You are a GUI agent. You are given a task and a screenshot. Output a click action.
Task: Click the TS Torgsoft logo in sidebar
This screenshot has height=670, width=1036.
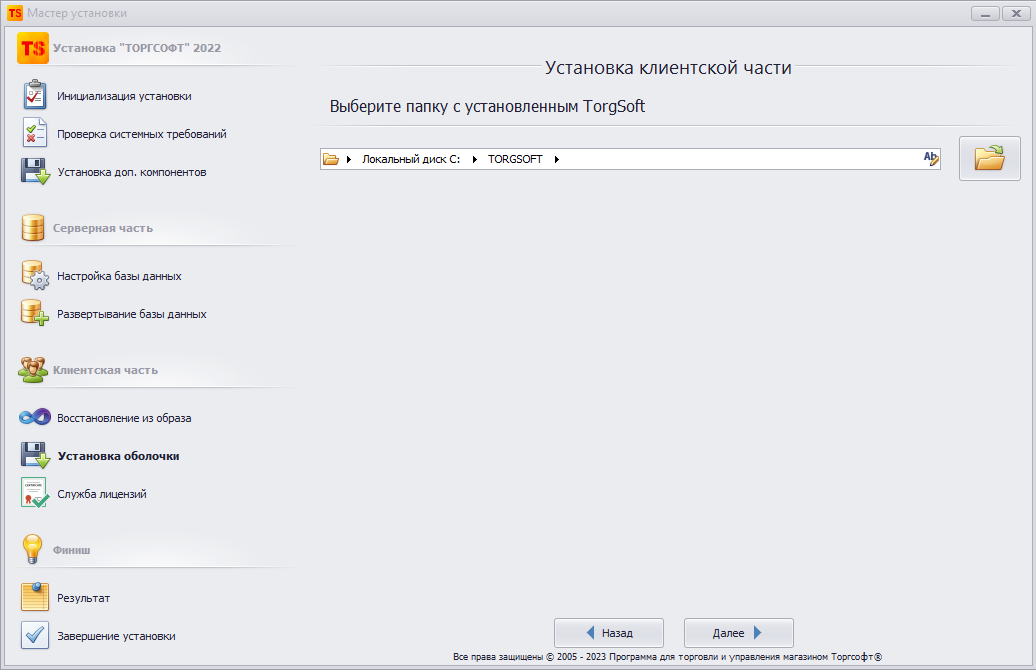(x=33, y=48)
